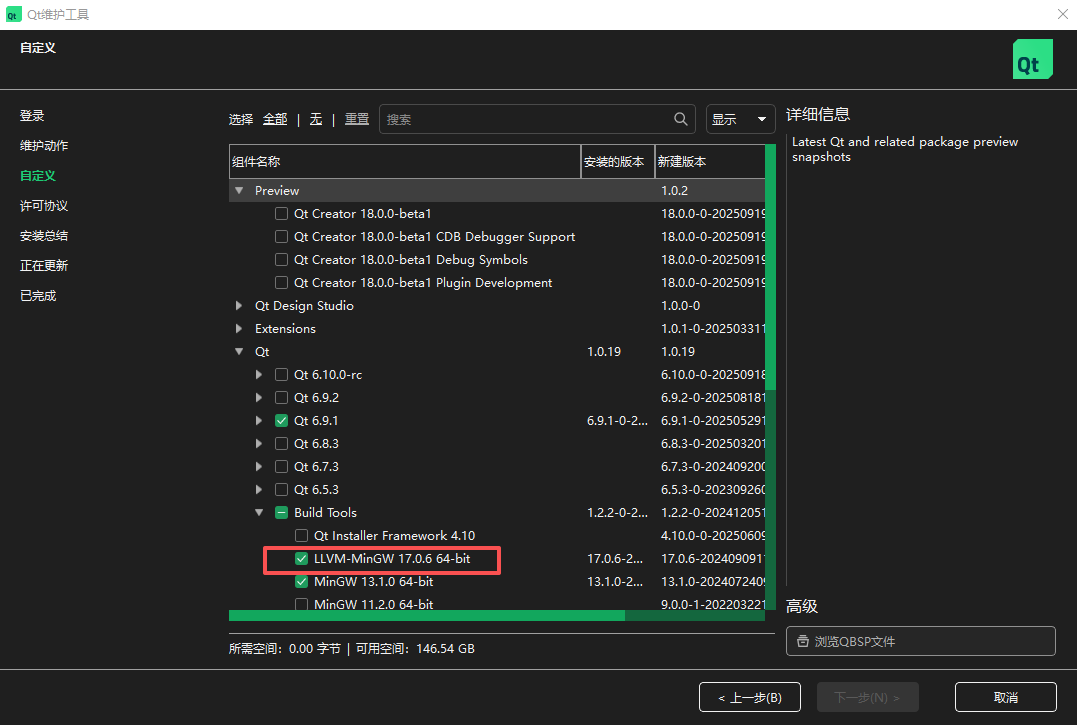Expand the Qt 6.9.2 node

259,398
